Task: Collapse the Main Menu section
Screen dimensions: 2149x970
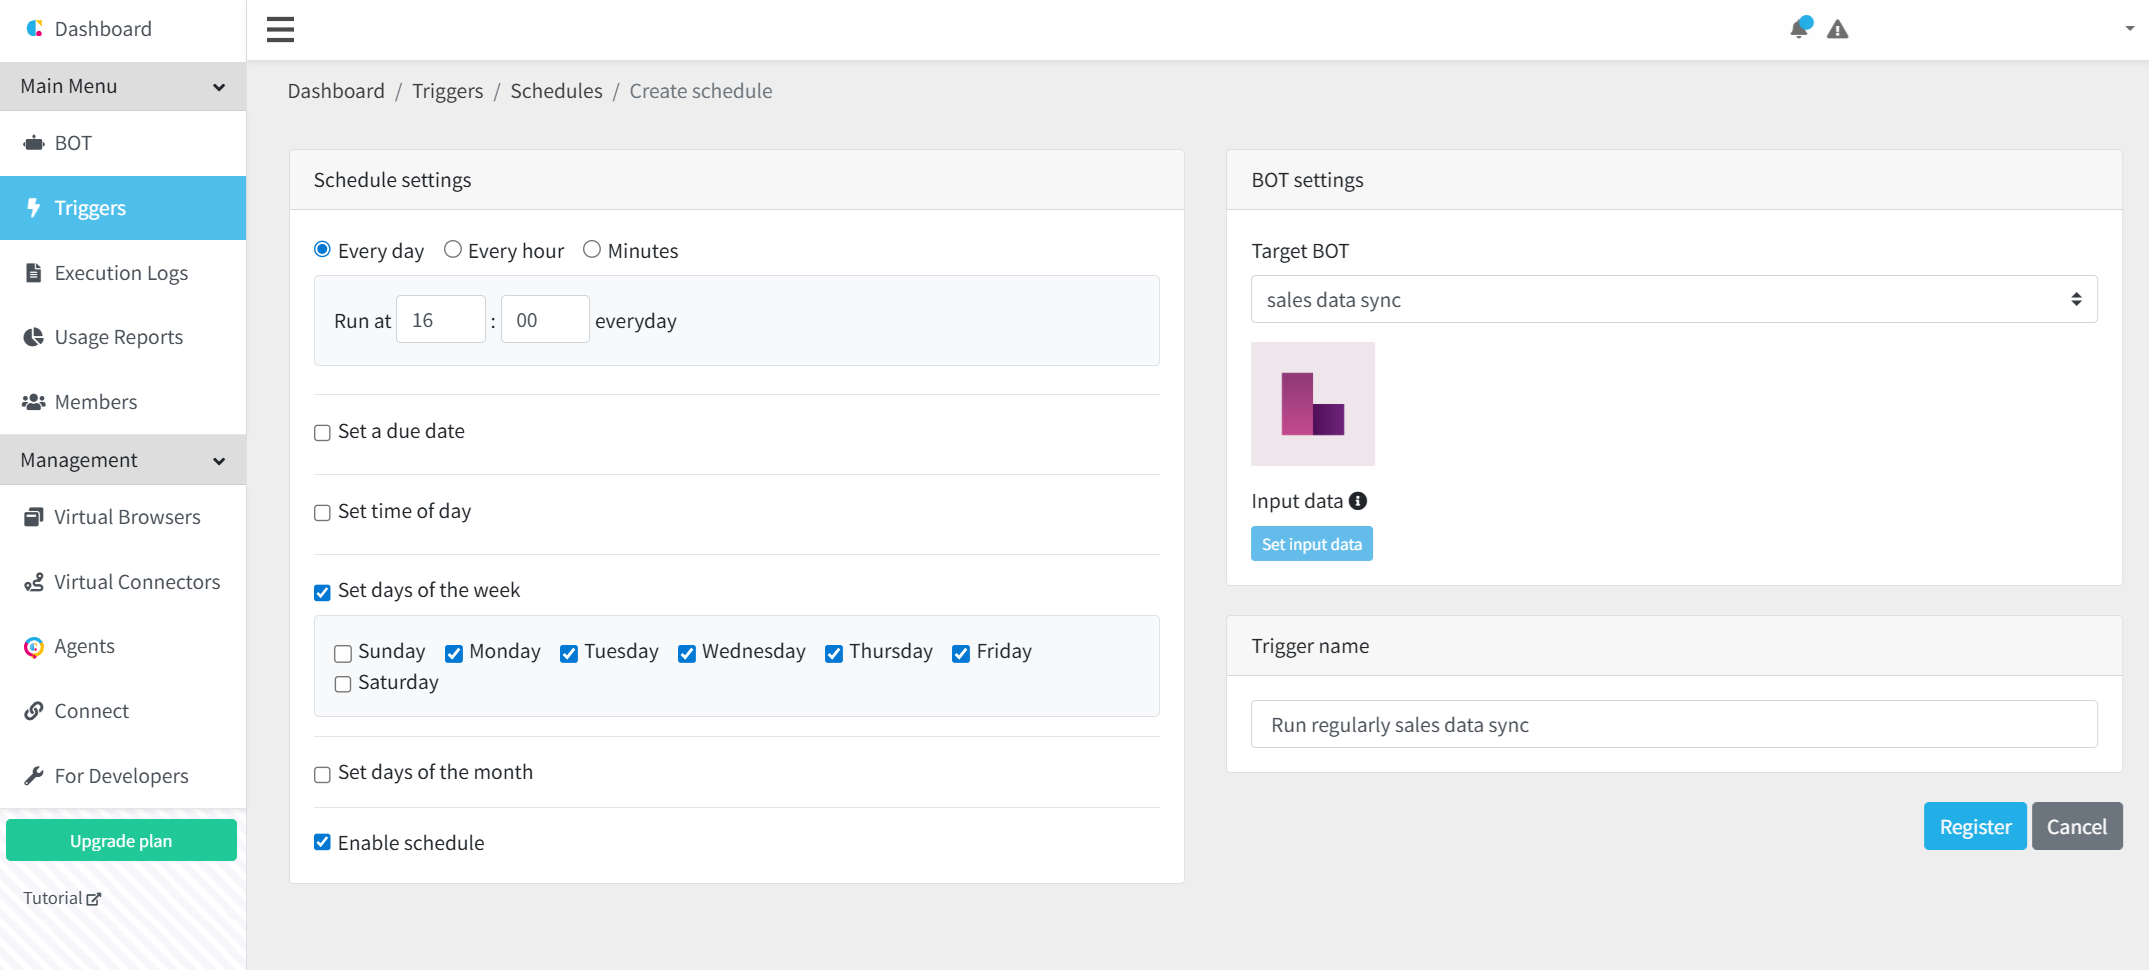Action: pos(123,86)
